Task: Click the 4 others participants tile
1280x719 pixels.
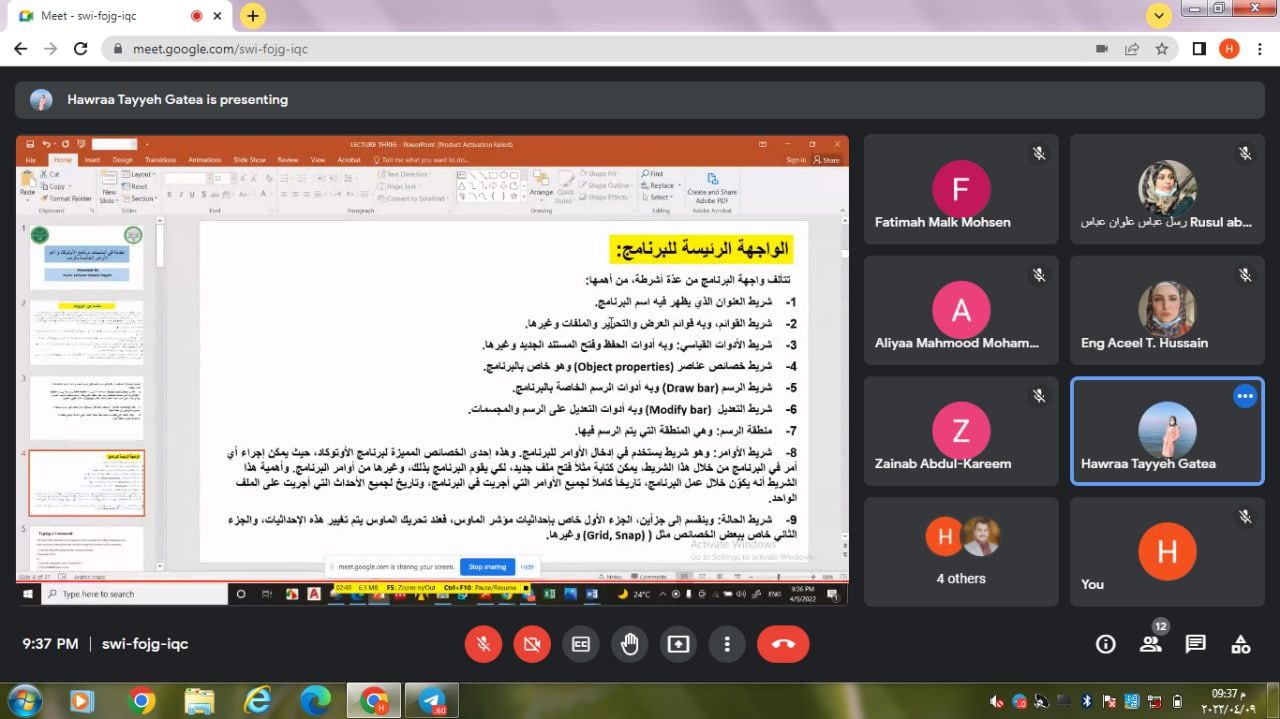Action: coord(960,552)
